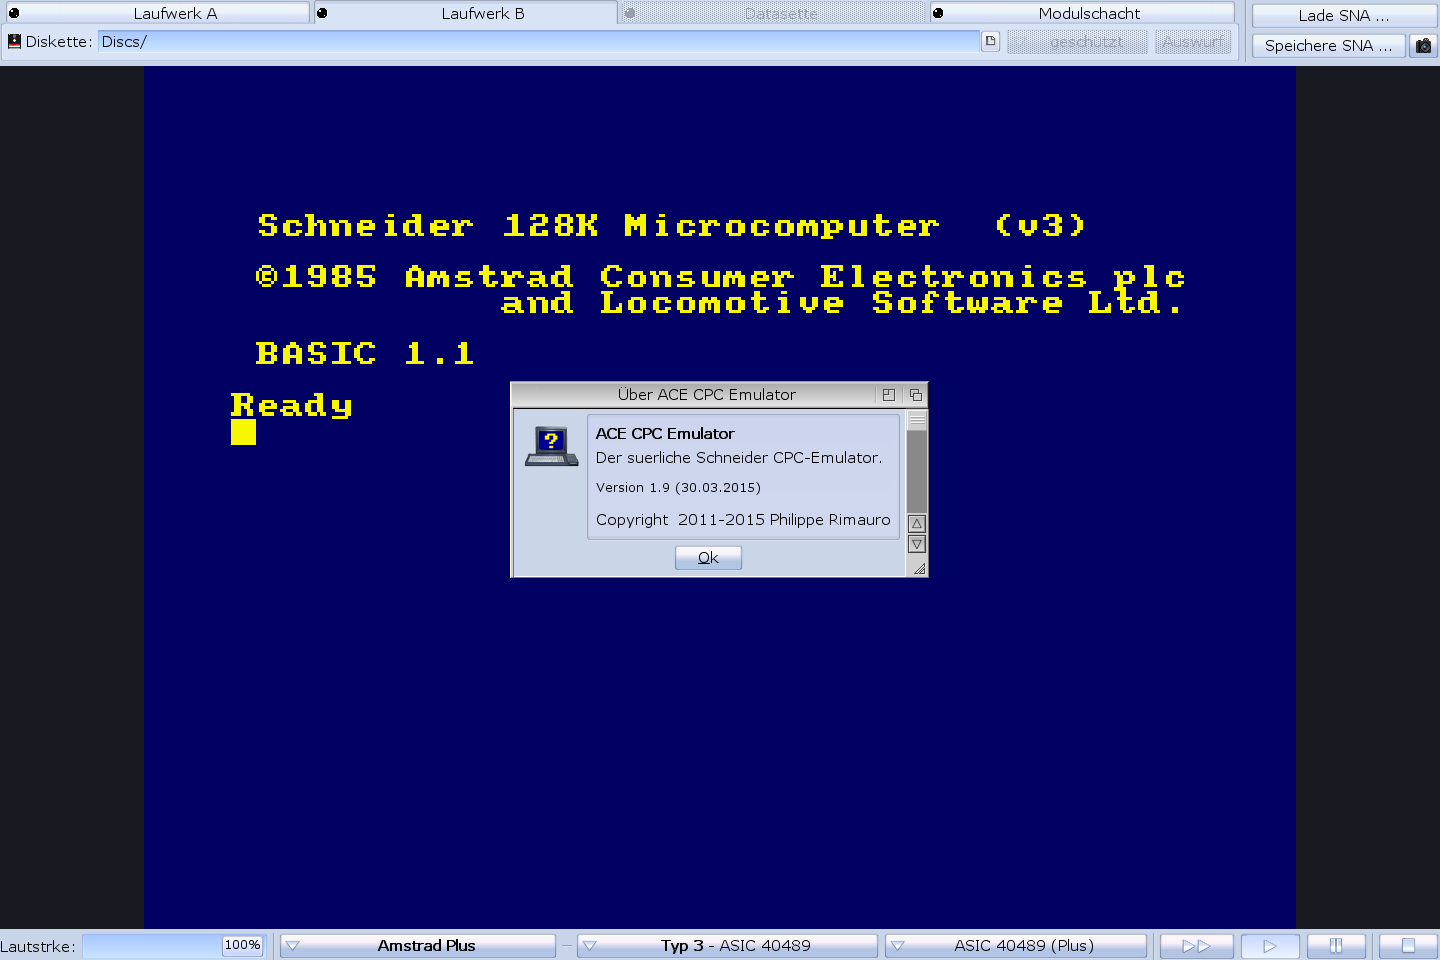This screenshot has width=1440, height=960.
Task: Click the depth gadget in about dialog title bar
Action: tap(915, 395)
